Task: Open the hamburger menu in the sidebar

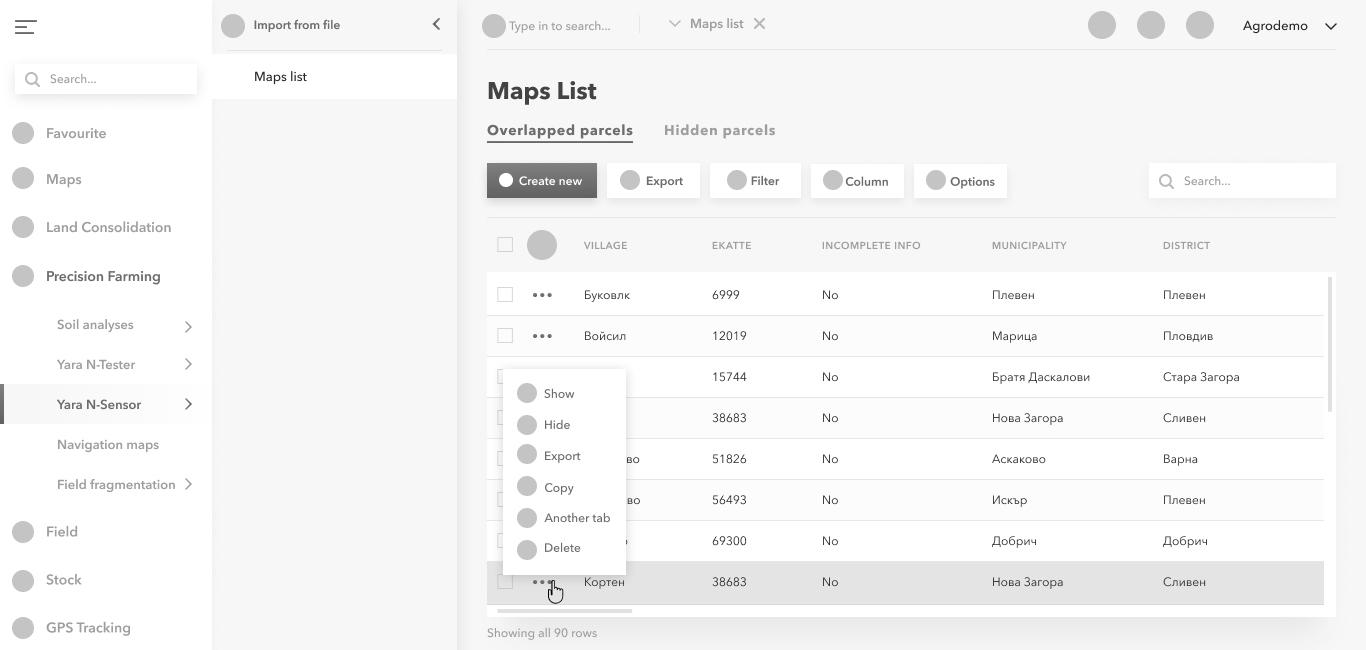Action: coord(26,27)
